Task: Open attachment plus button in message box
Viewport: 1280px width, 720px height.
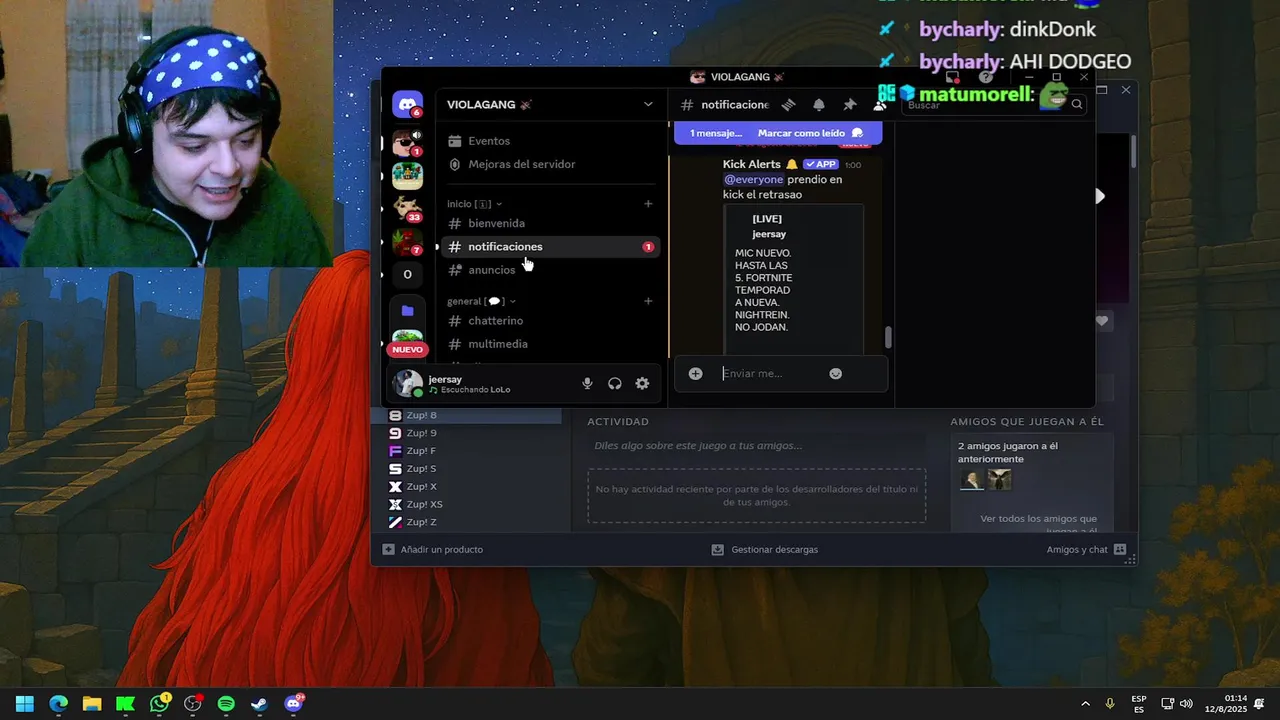Action: (x=696, y=373)
